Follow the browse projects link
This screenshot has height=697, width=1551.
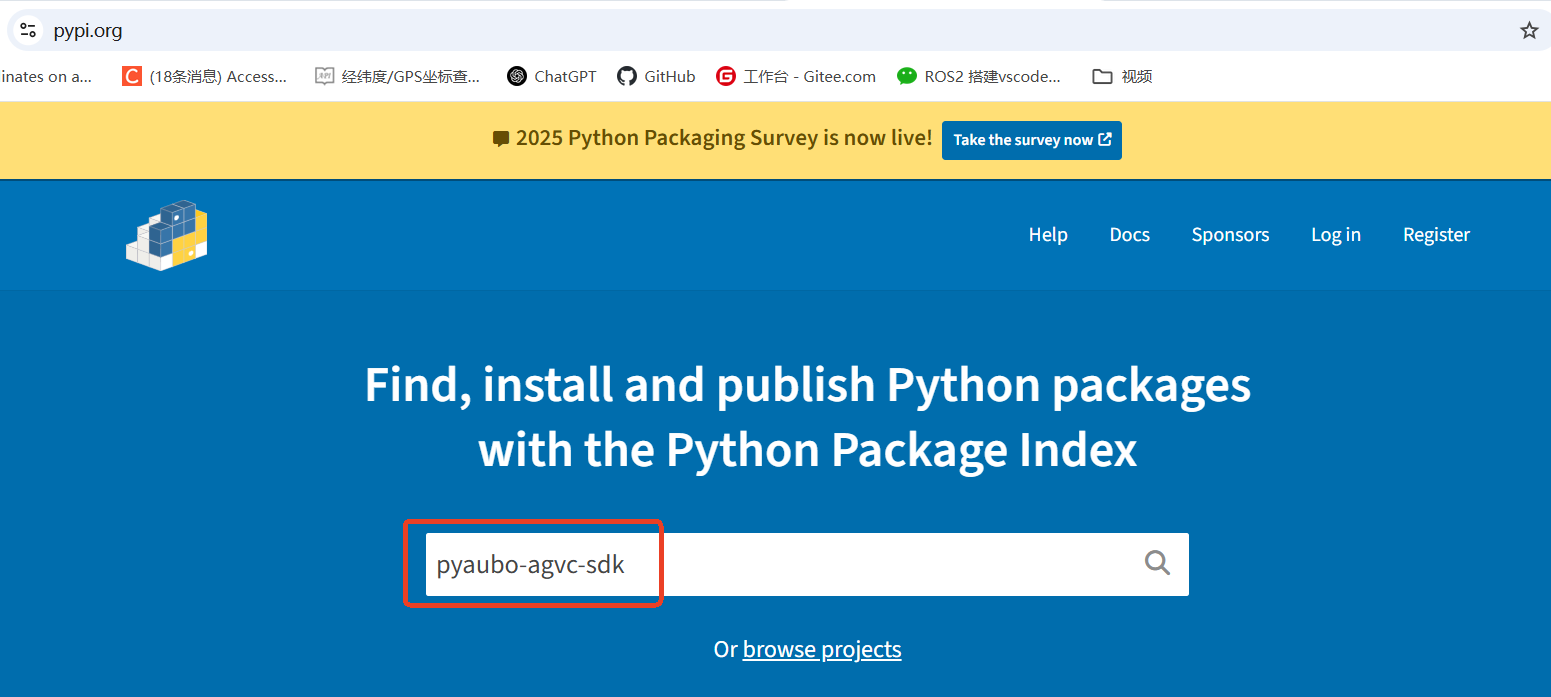point(821,650)
